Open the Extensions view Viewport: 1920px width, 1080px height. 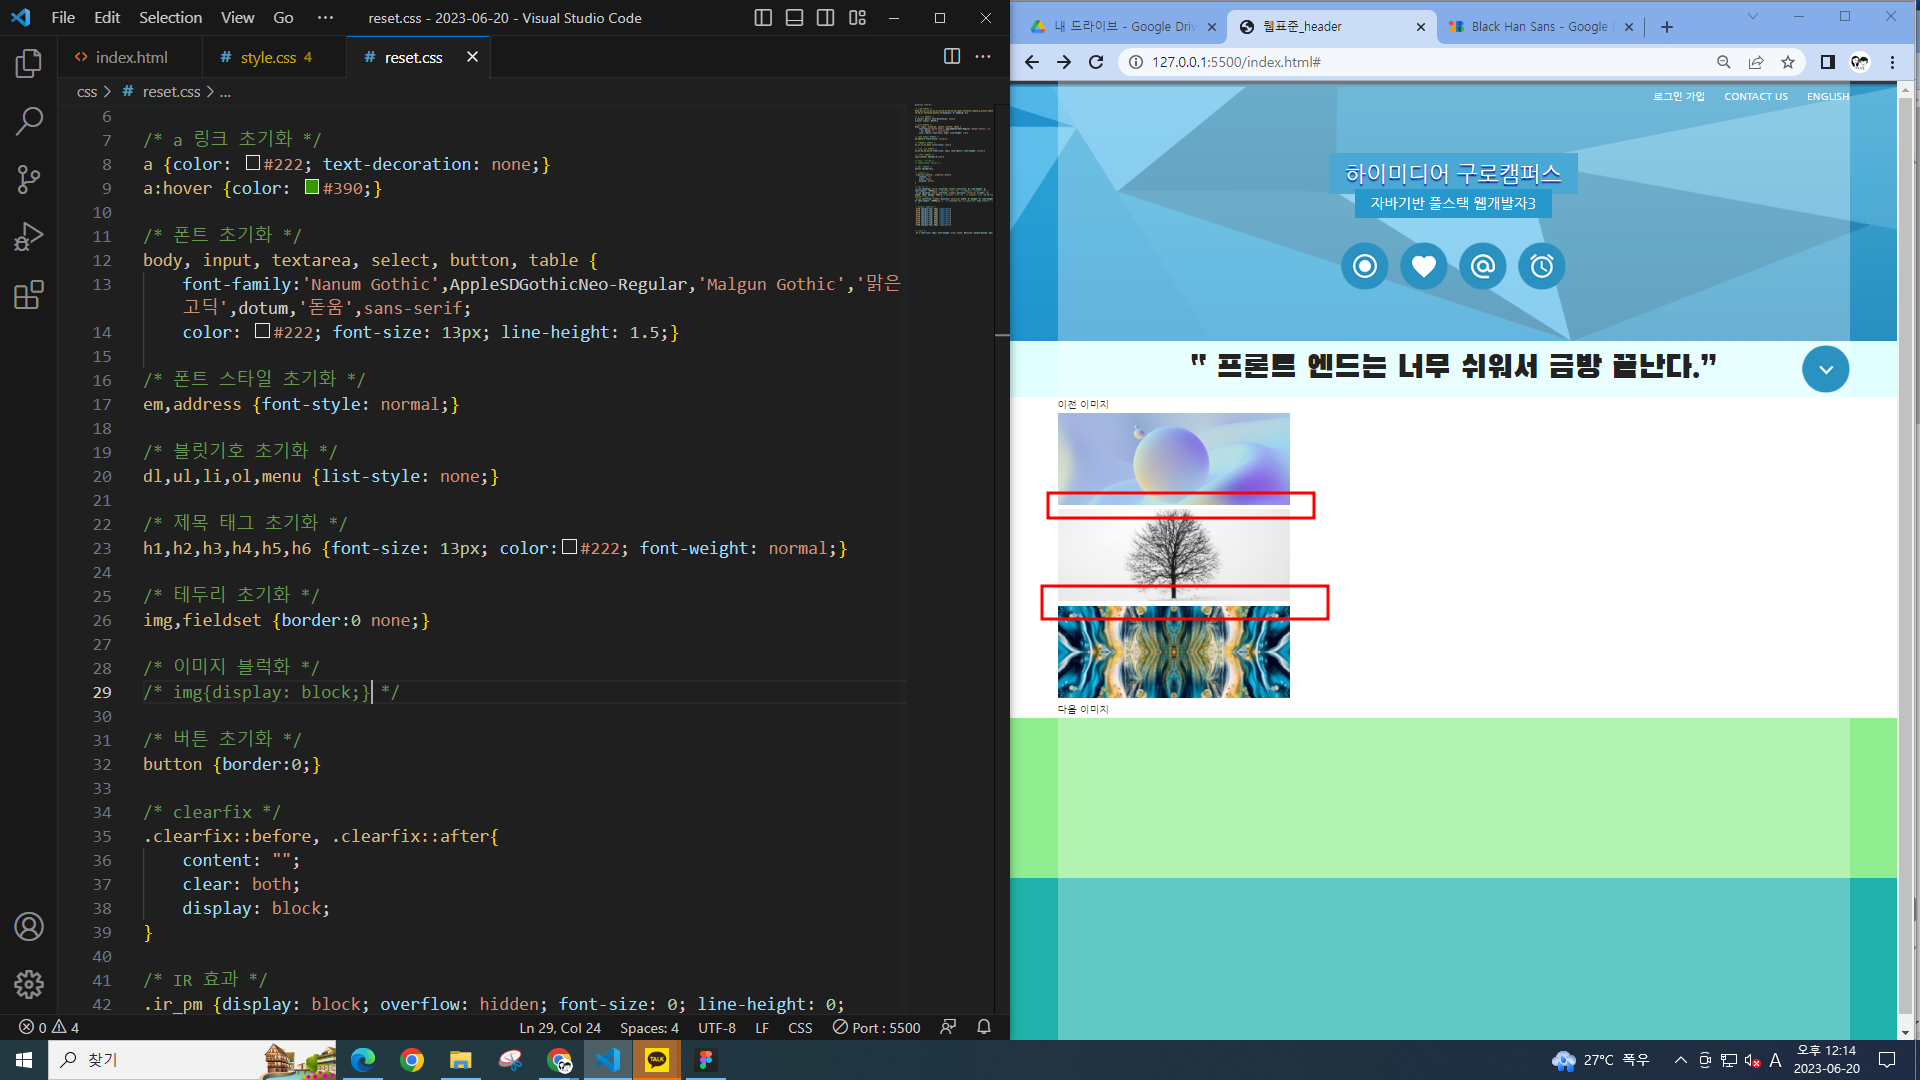click(x=29, y=295)
